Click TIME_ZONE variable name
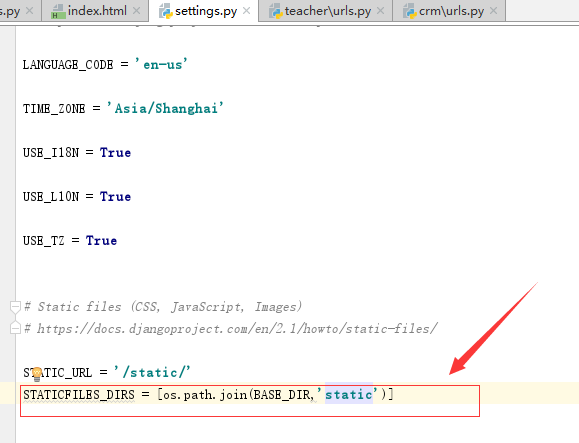579x443 pixels. tap(54, 109)
